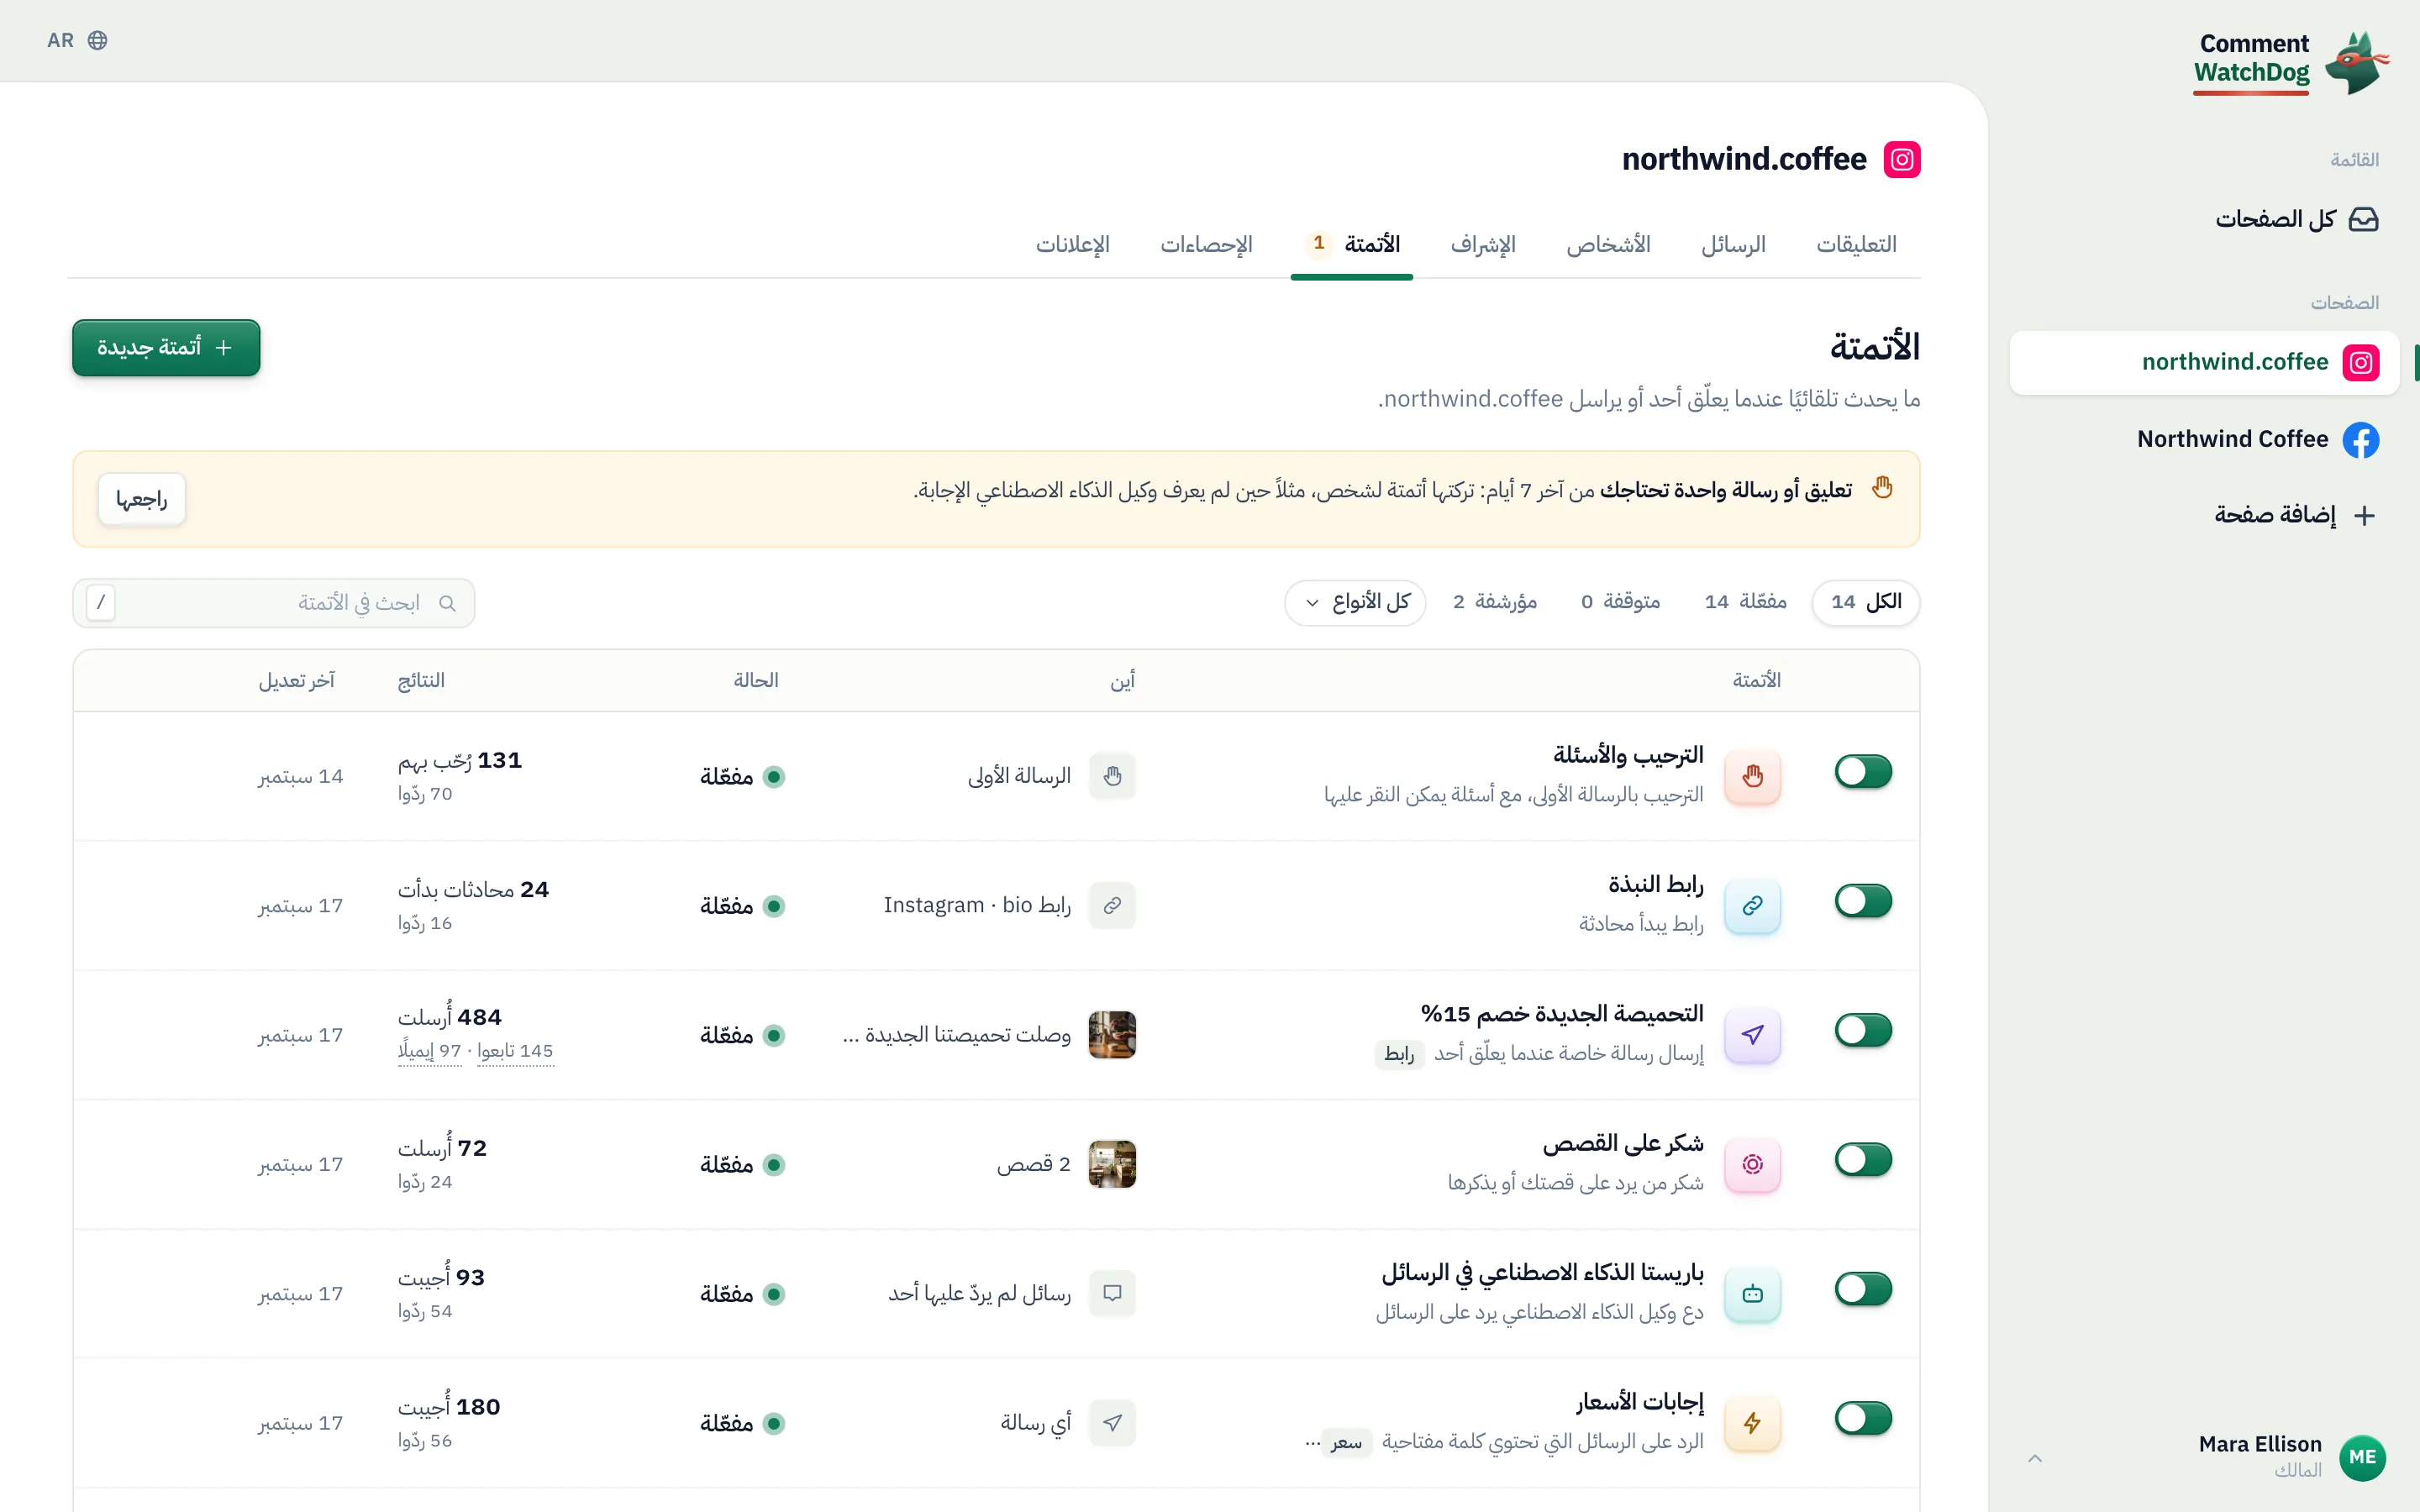
Task: Open the الإشراف tab
Action: (x=1483, y=245)
